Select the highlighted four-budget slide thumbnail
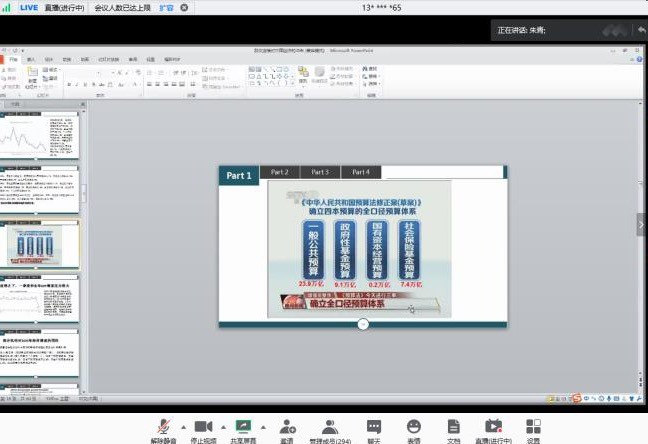648x444 pixels. pyautogui.click(x=41, y=244)
